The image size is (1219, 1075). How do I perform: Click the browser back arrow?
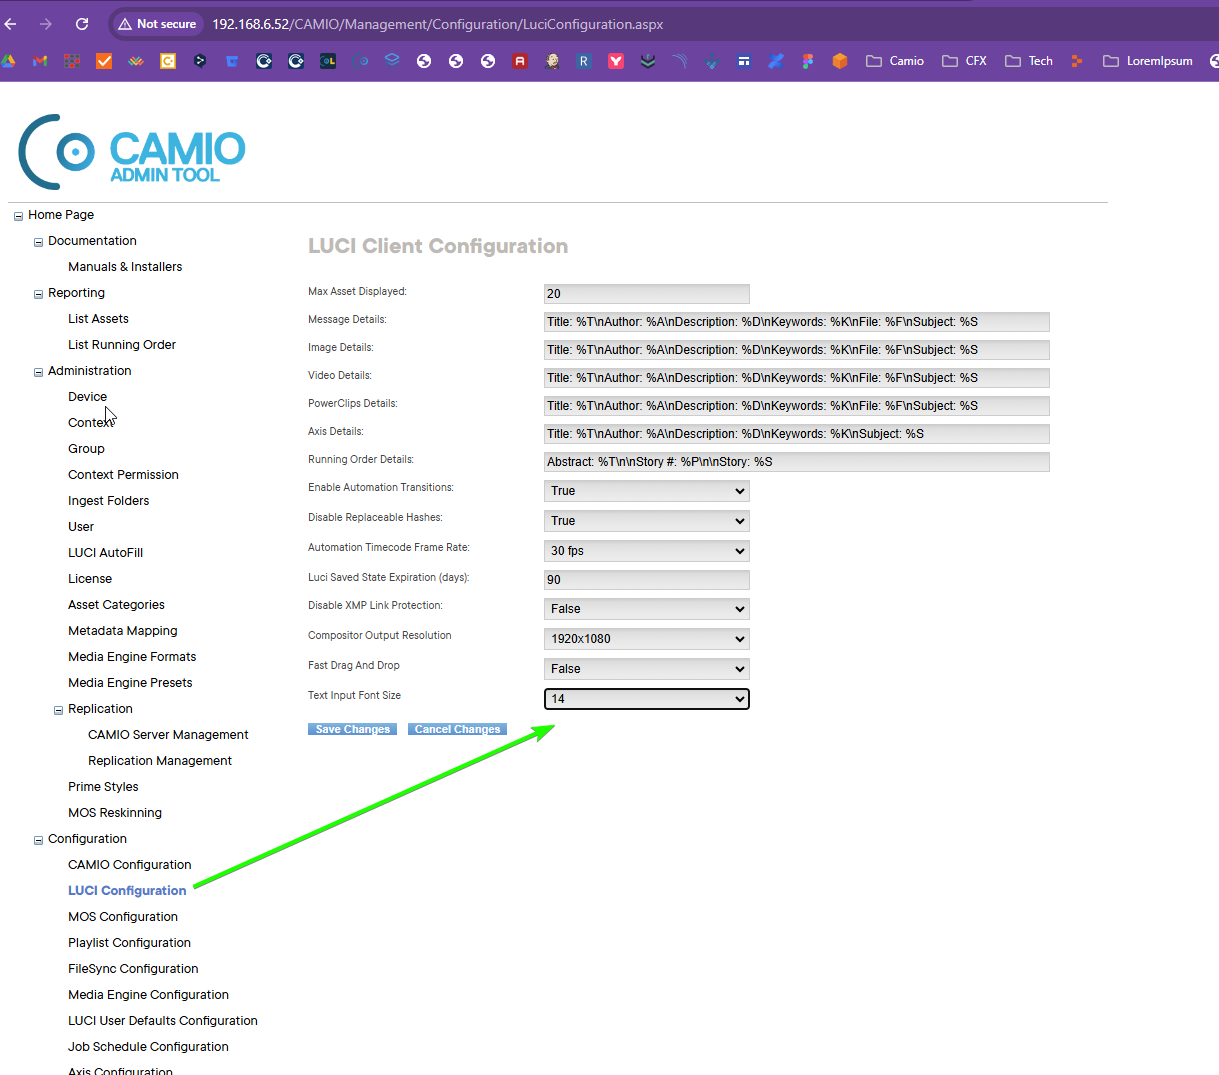click(x=11, y=24)
